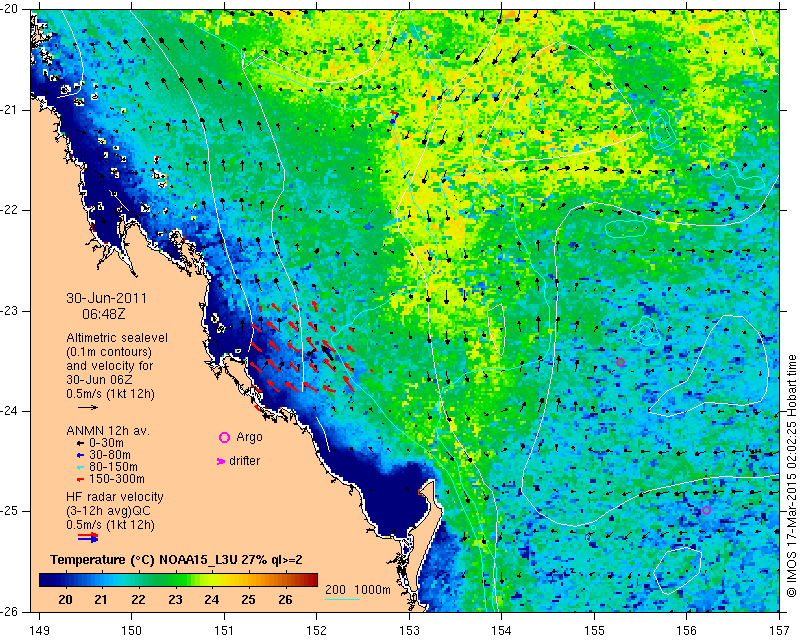Click the time stamp 06:48Z
Image resolution: width=800 pixels, height=640 pixels.
[104, 314]
